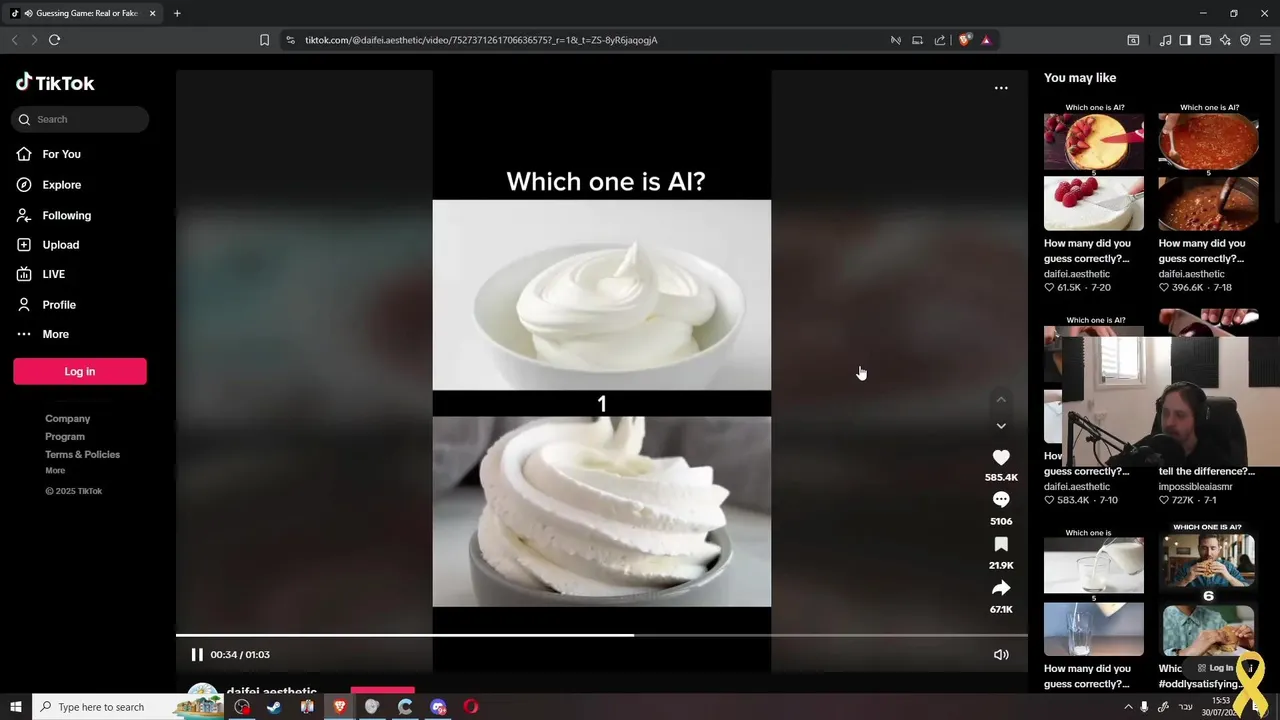The image size is (1280, 720).
Task: Go to next video with down chevron
Action: [x=1001, y=426]
